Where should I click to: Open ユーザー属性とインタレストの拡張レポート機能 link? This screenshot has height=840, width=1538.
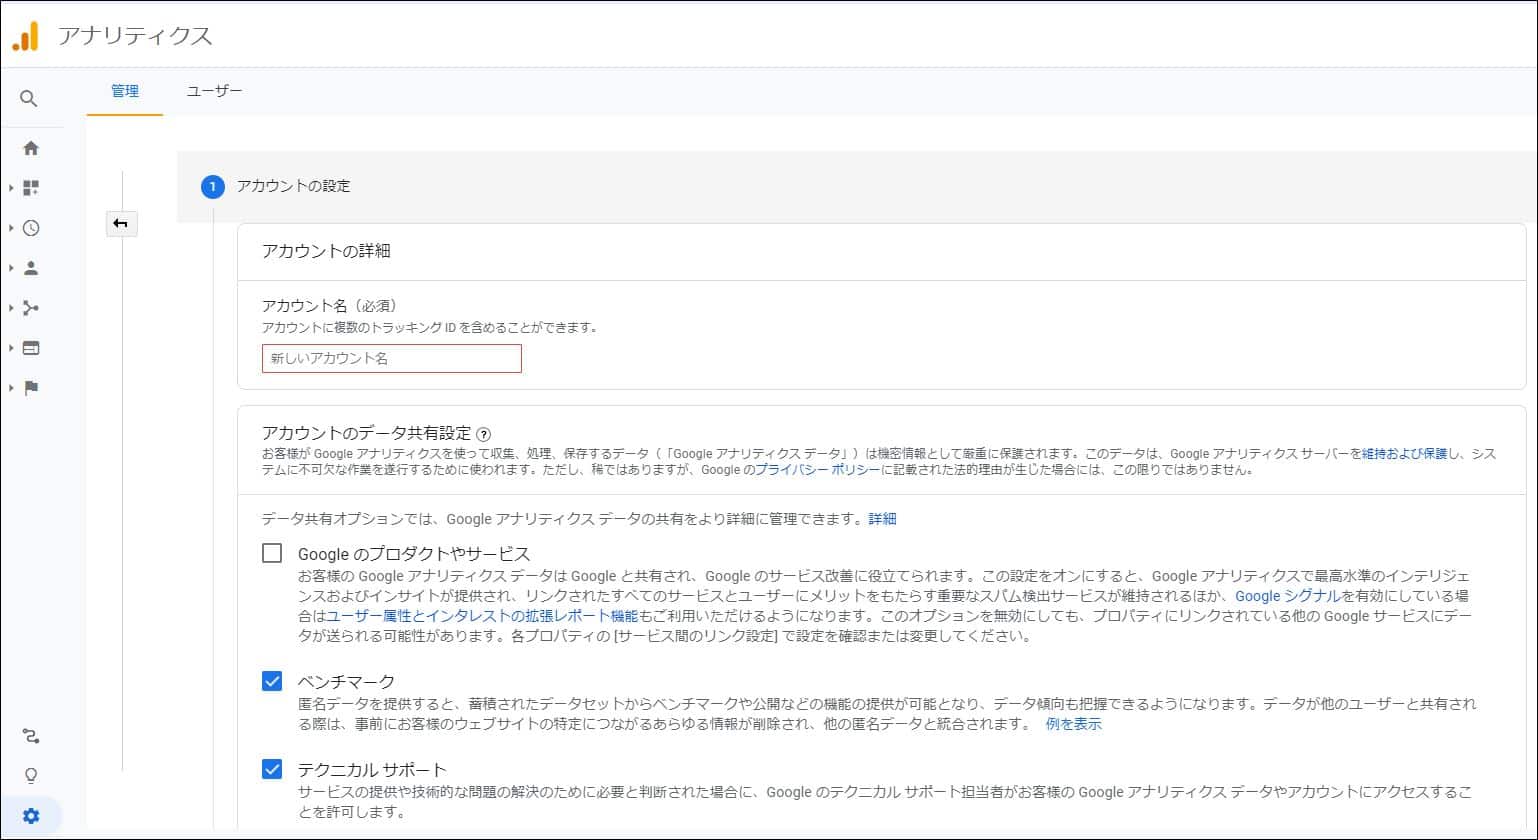point(482,616)
